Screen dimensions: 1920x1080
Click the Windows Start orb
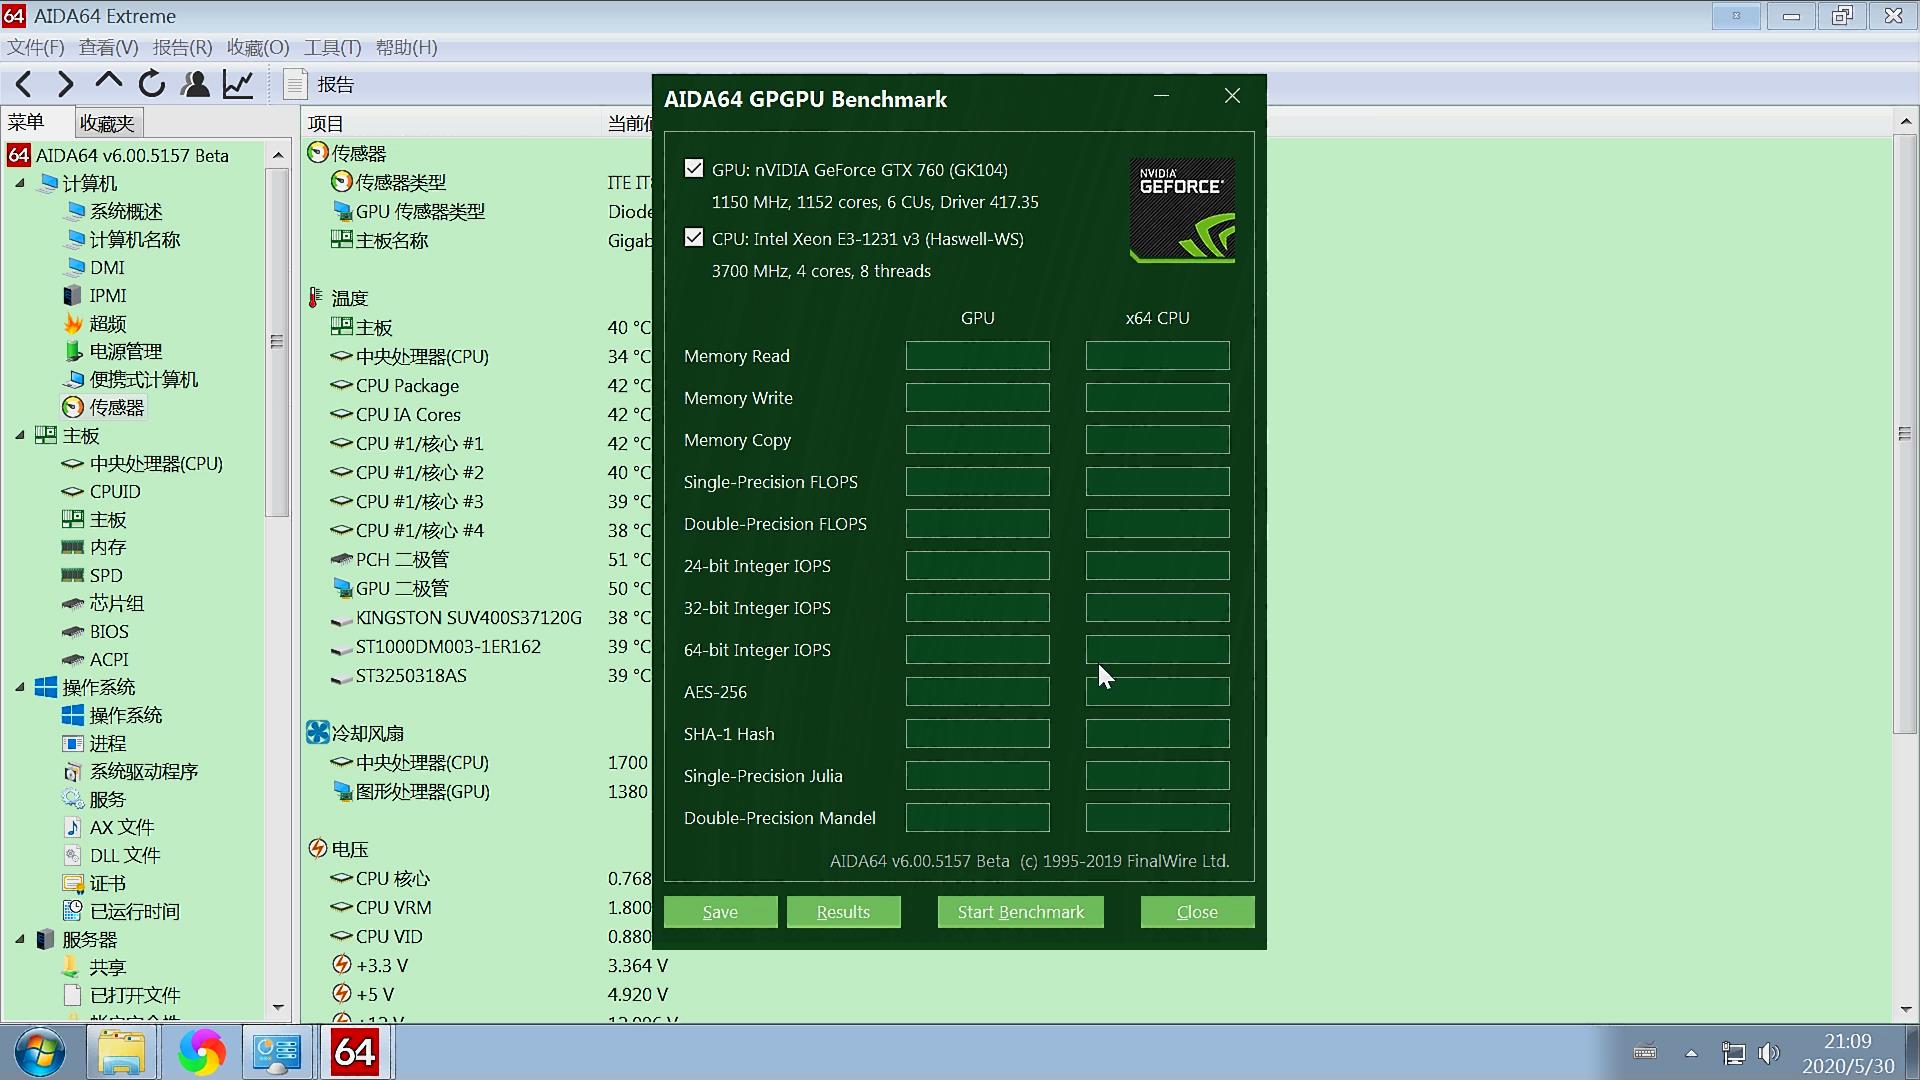40,1052
